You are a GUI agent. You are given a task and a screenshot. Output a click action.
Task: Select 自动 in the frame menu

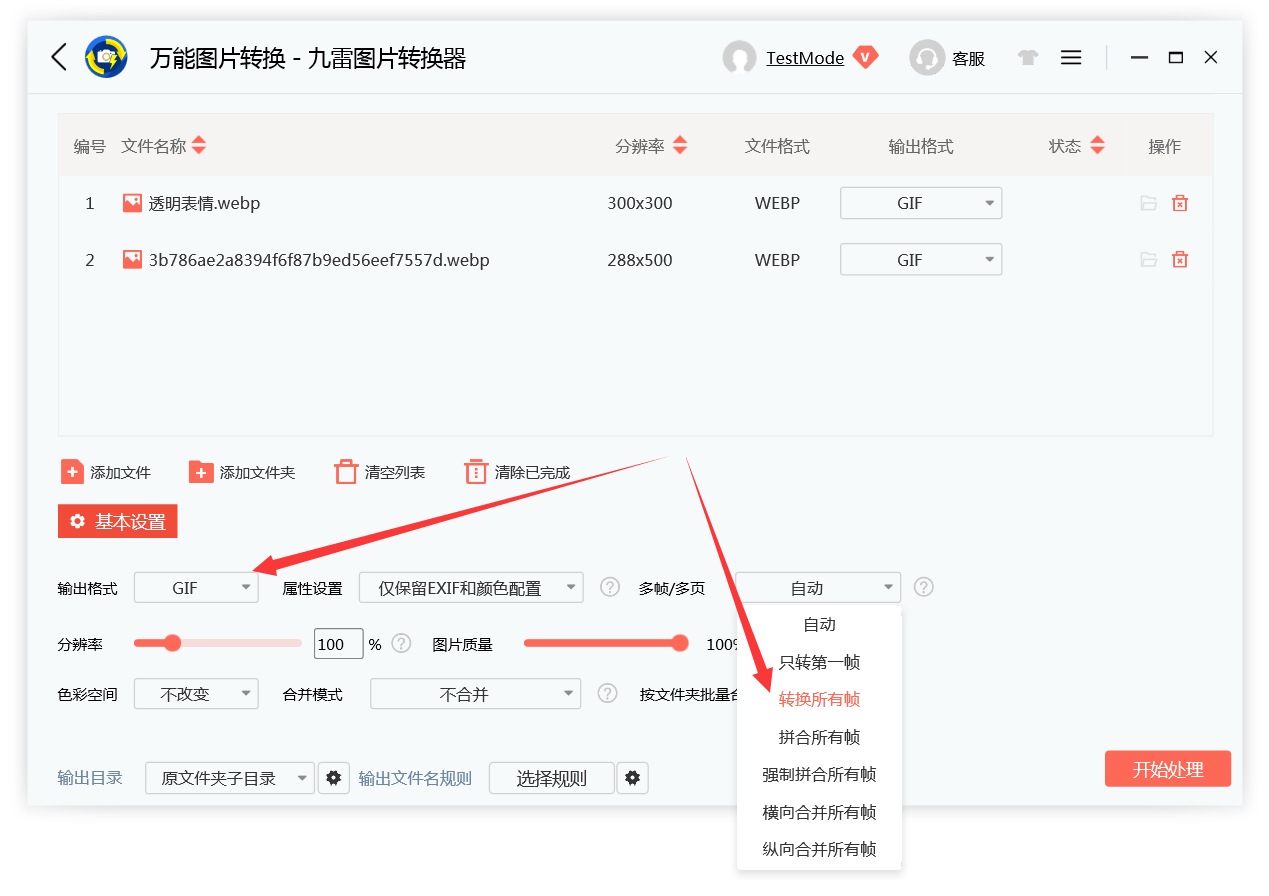819,624
